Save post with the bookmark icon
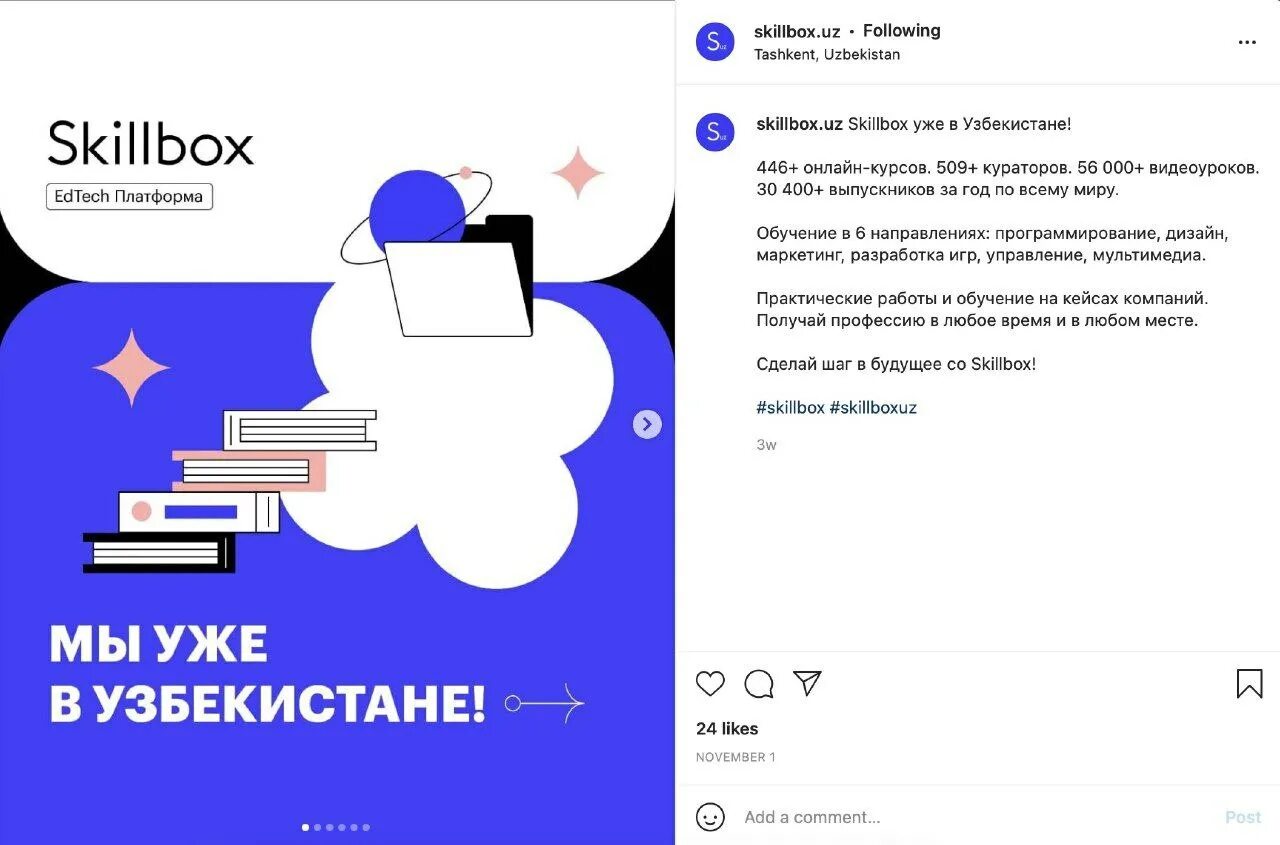The image size is (1280, 845). coord(1249,683)
